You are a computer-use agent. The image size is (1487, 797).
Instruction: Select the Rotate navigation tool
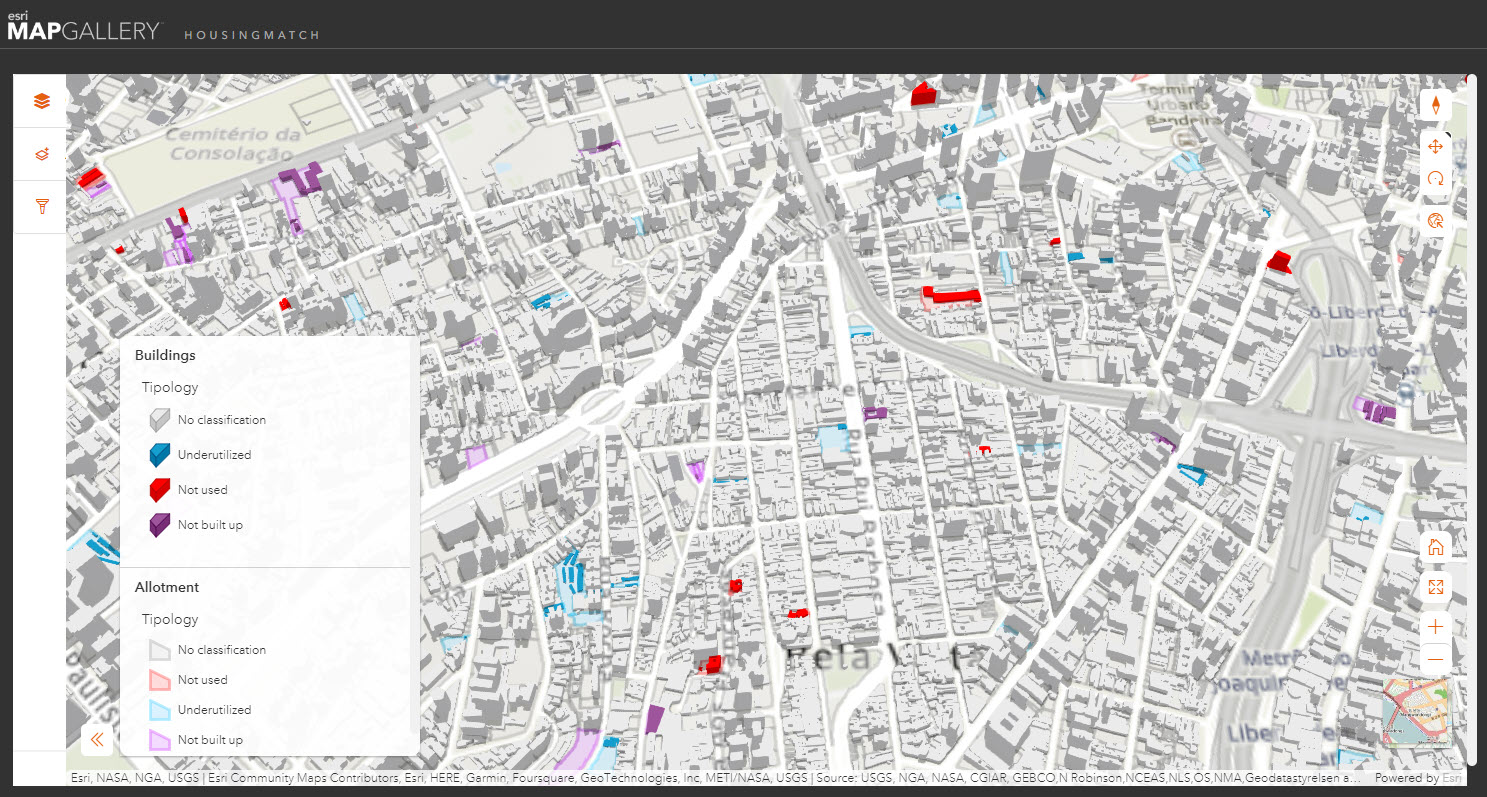[1435, 179]
